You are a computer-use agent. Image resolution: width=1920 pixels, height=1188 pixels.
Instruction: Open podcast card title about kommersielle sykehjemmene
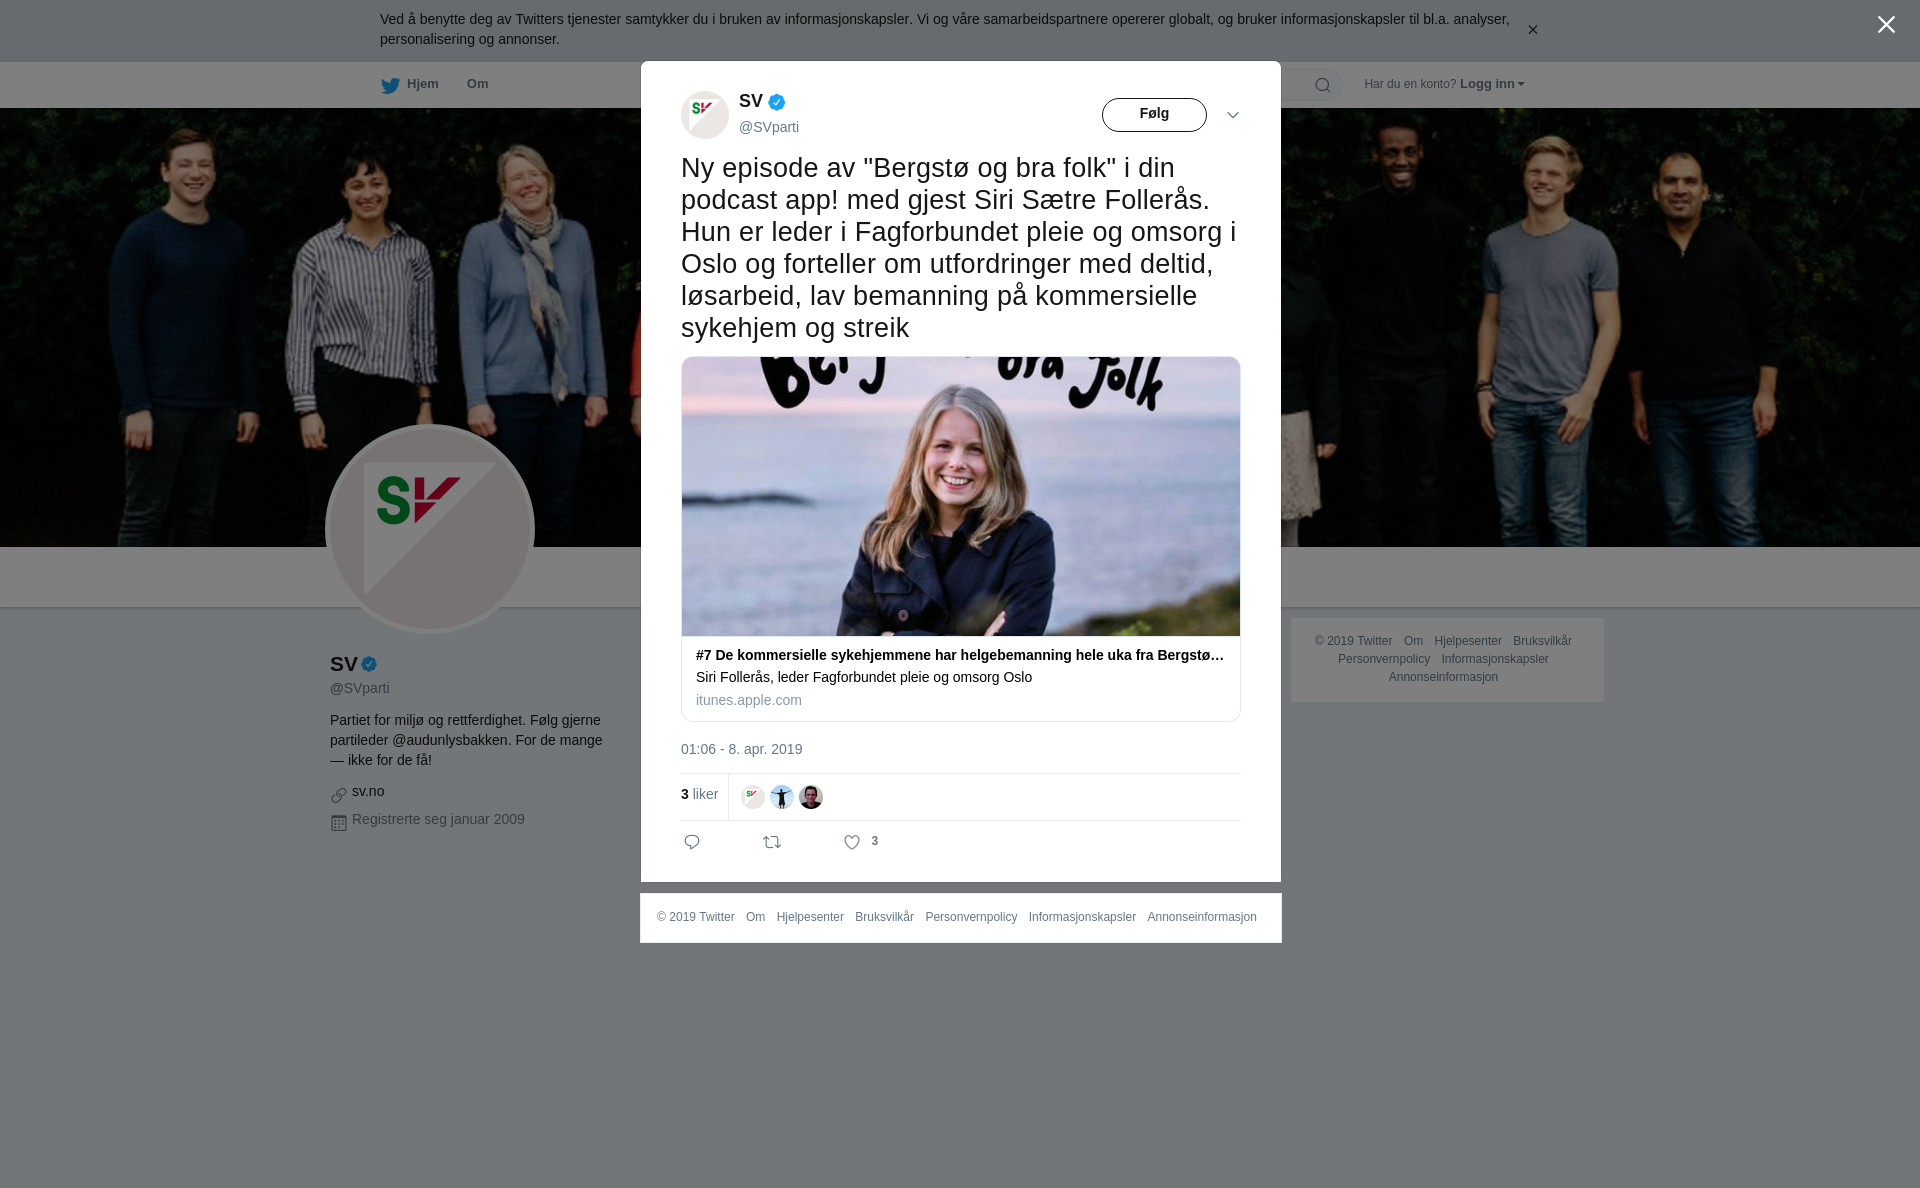point(960,655)
